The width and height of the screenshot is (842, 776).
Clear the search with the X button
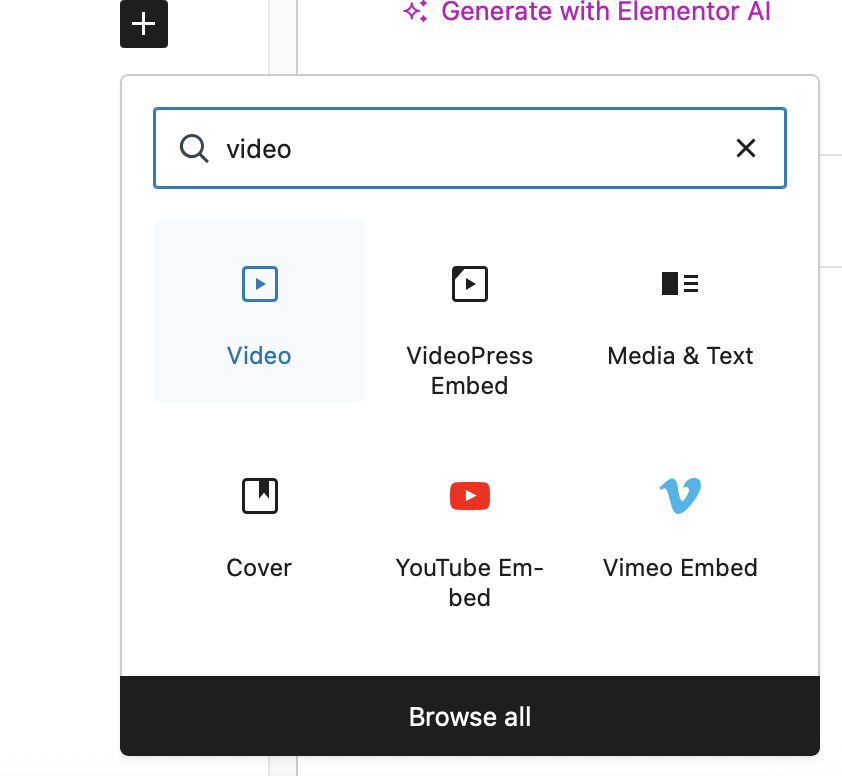tap(746, 149)
